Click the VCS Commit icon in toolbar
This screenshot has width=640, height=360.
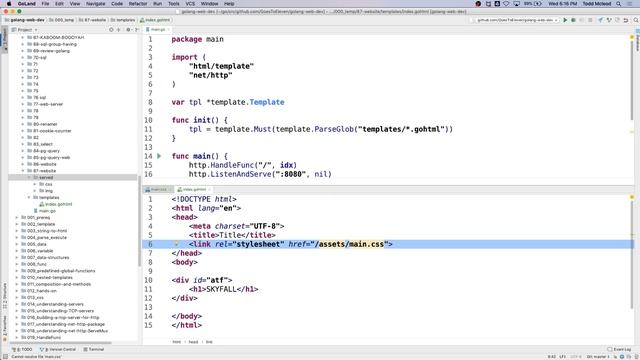click(609, 20)
